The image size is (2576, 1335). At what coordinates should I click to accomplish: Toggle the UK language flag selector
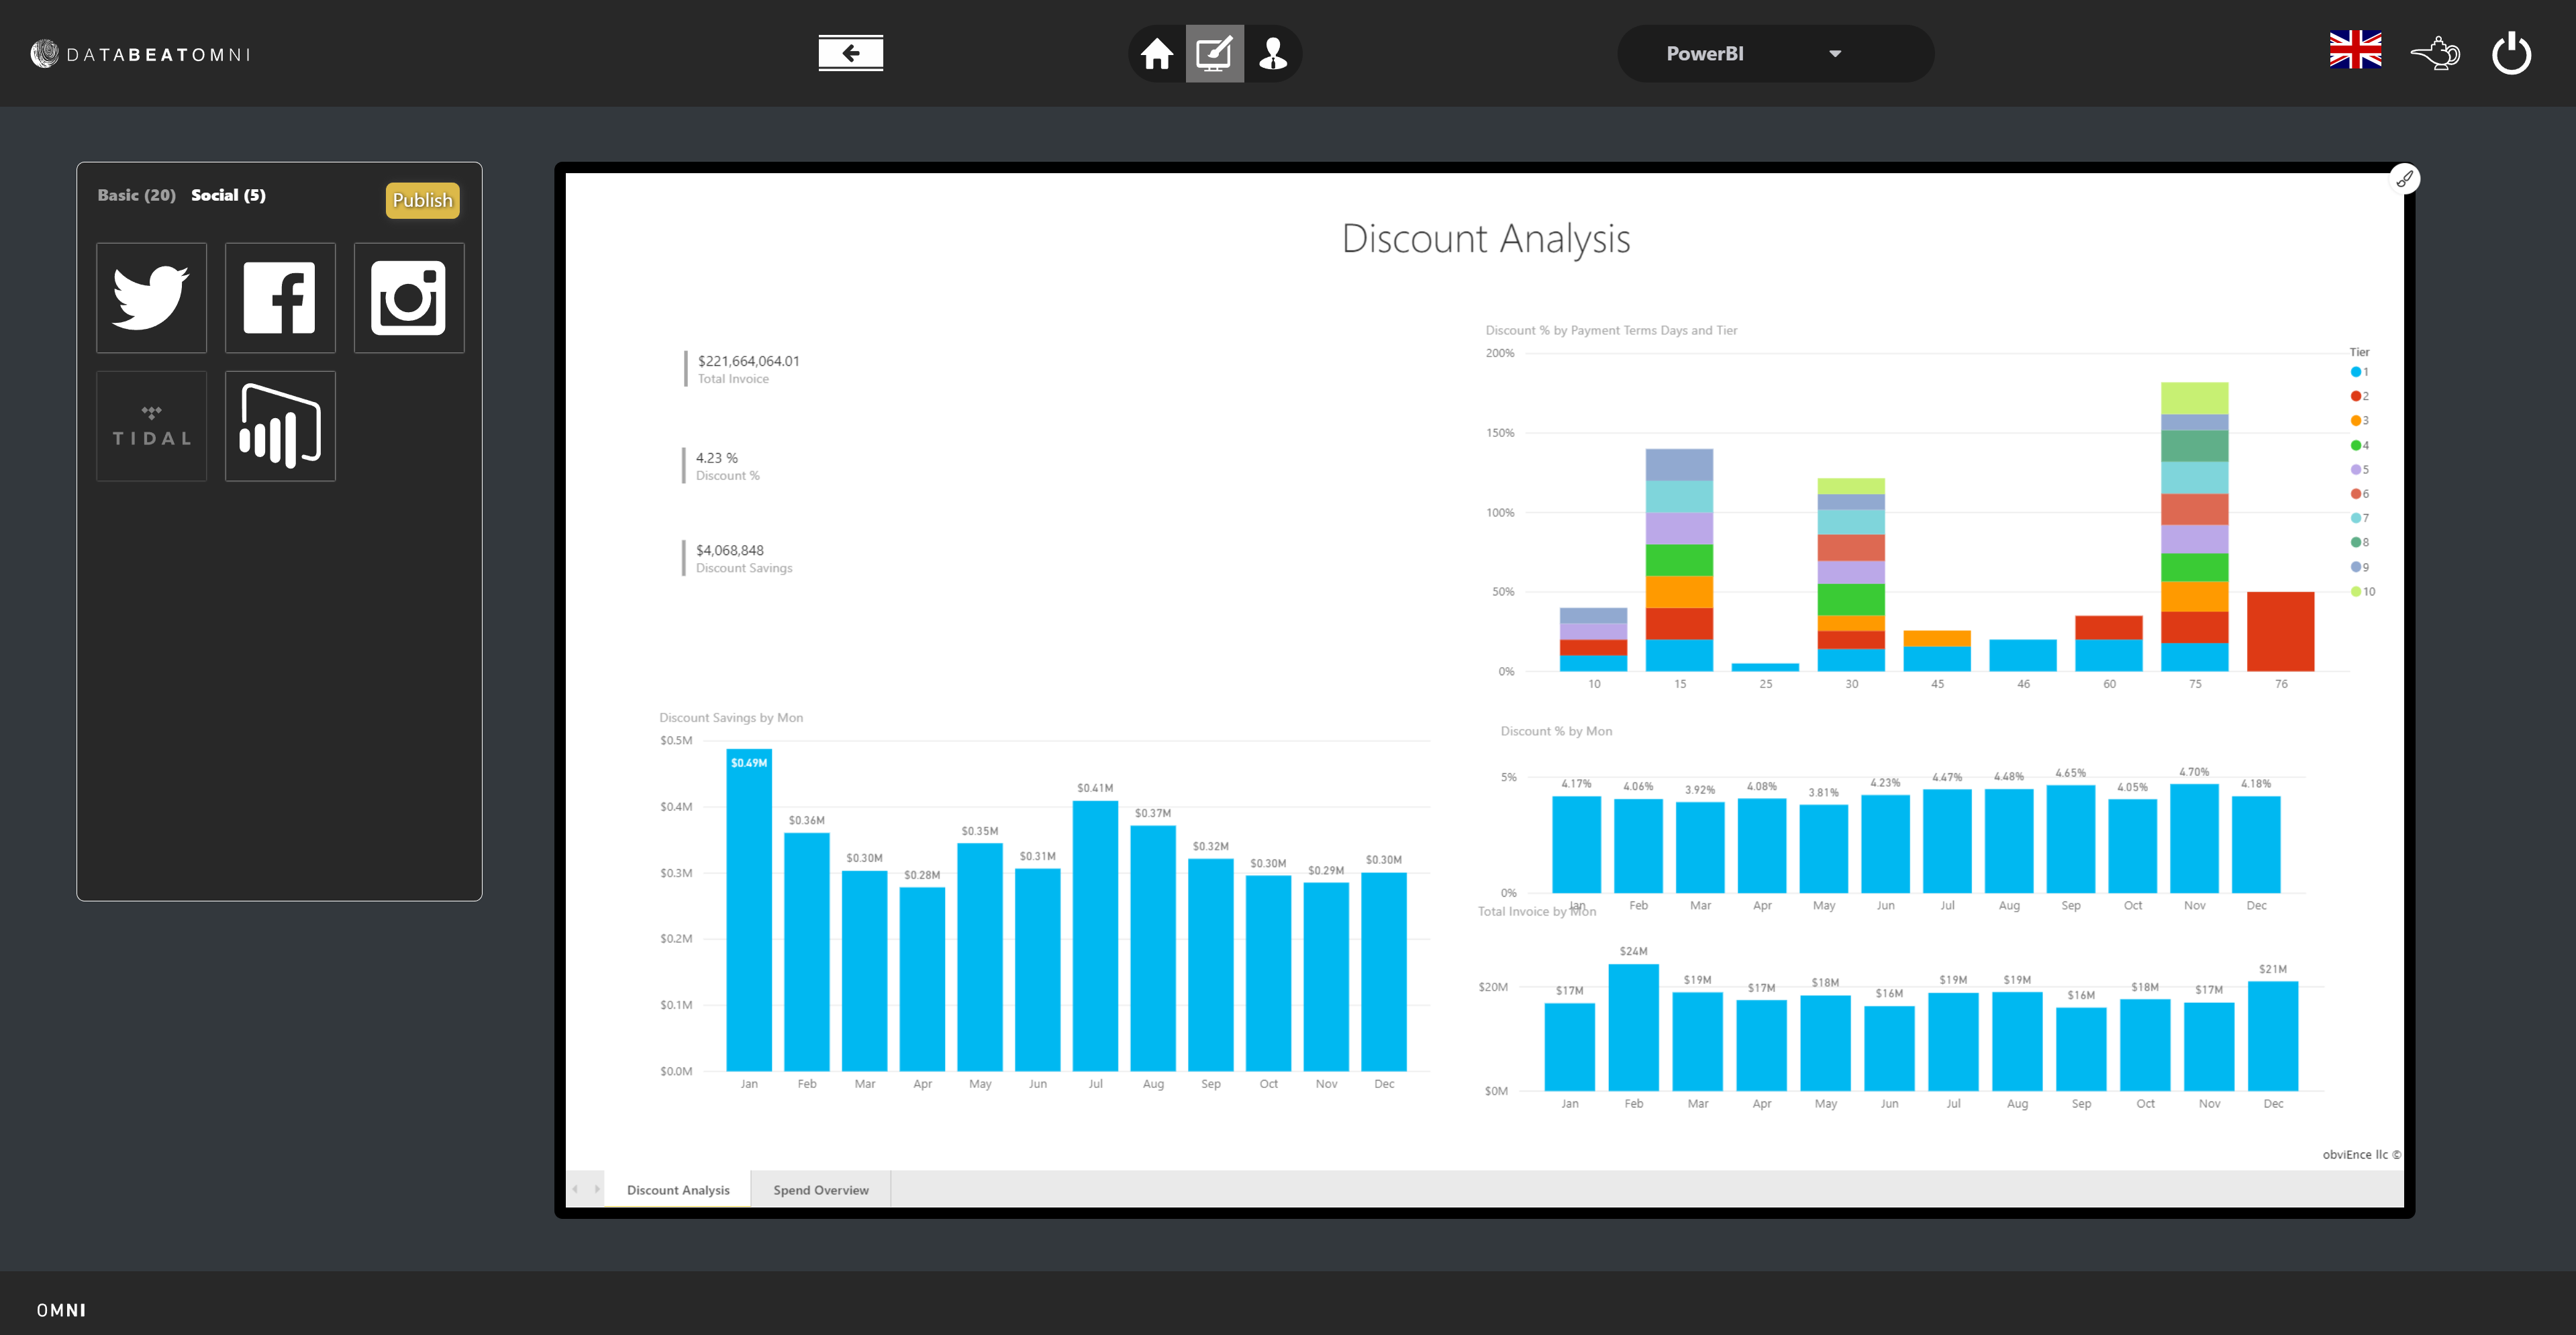point(2357,53)
